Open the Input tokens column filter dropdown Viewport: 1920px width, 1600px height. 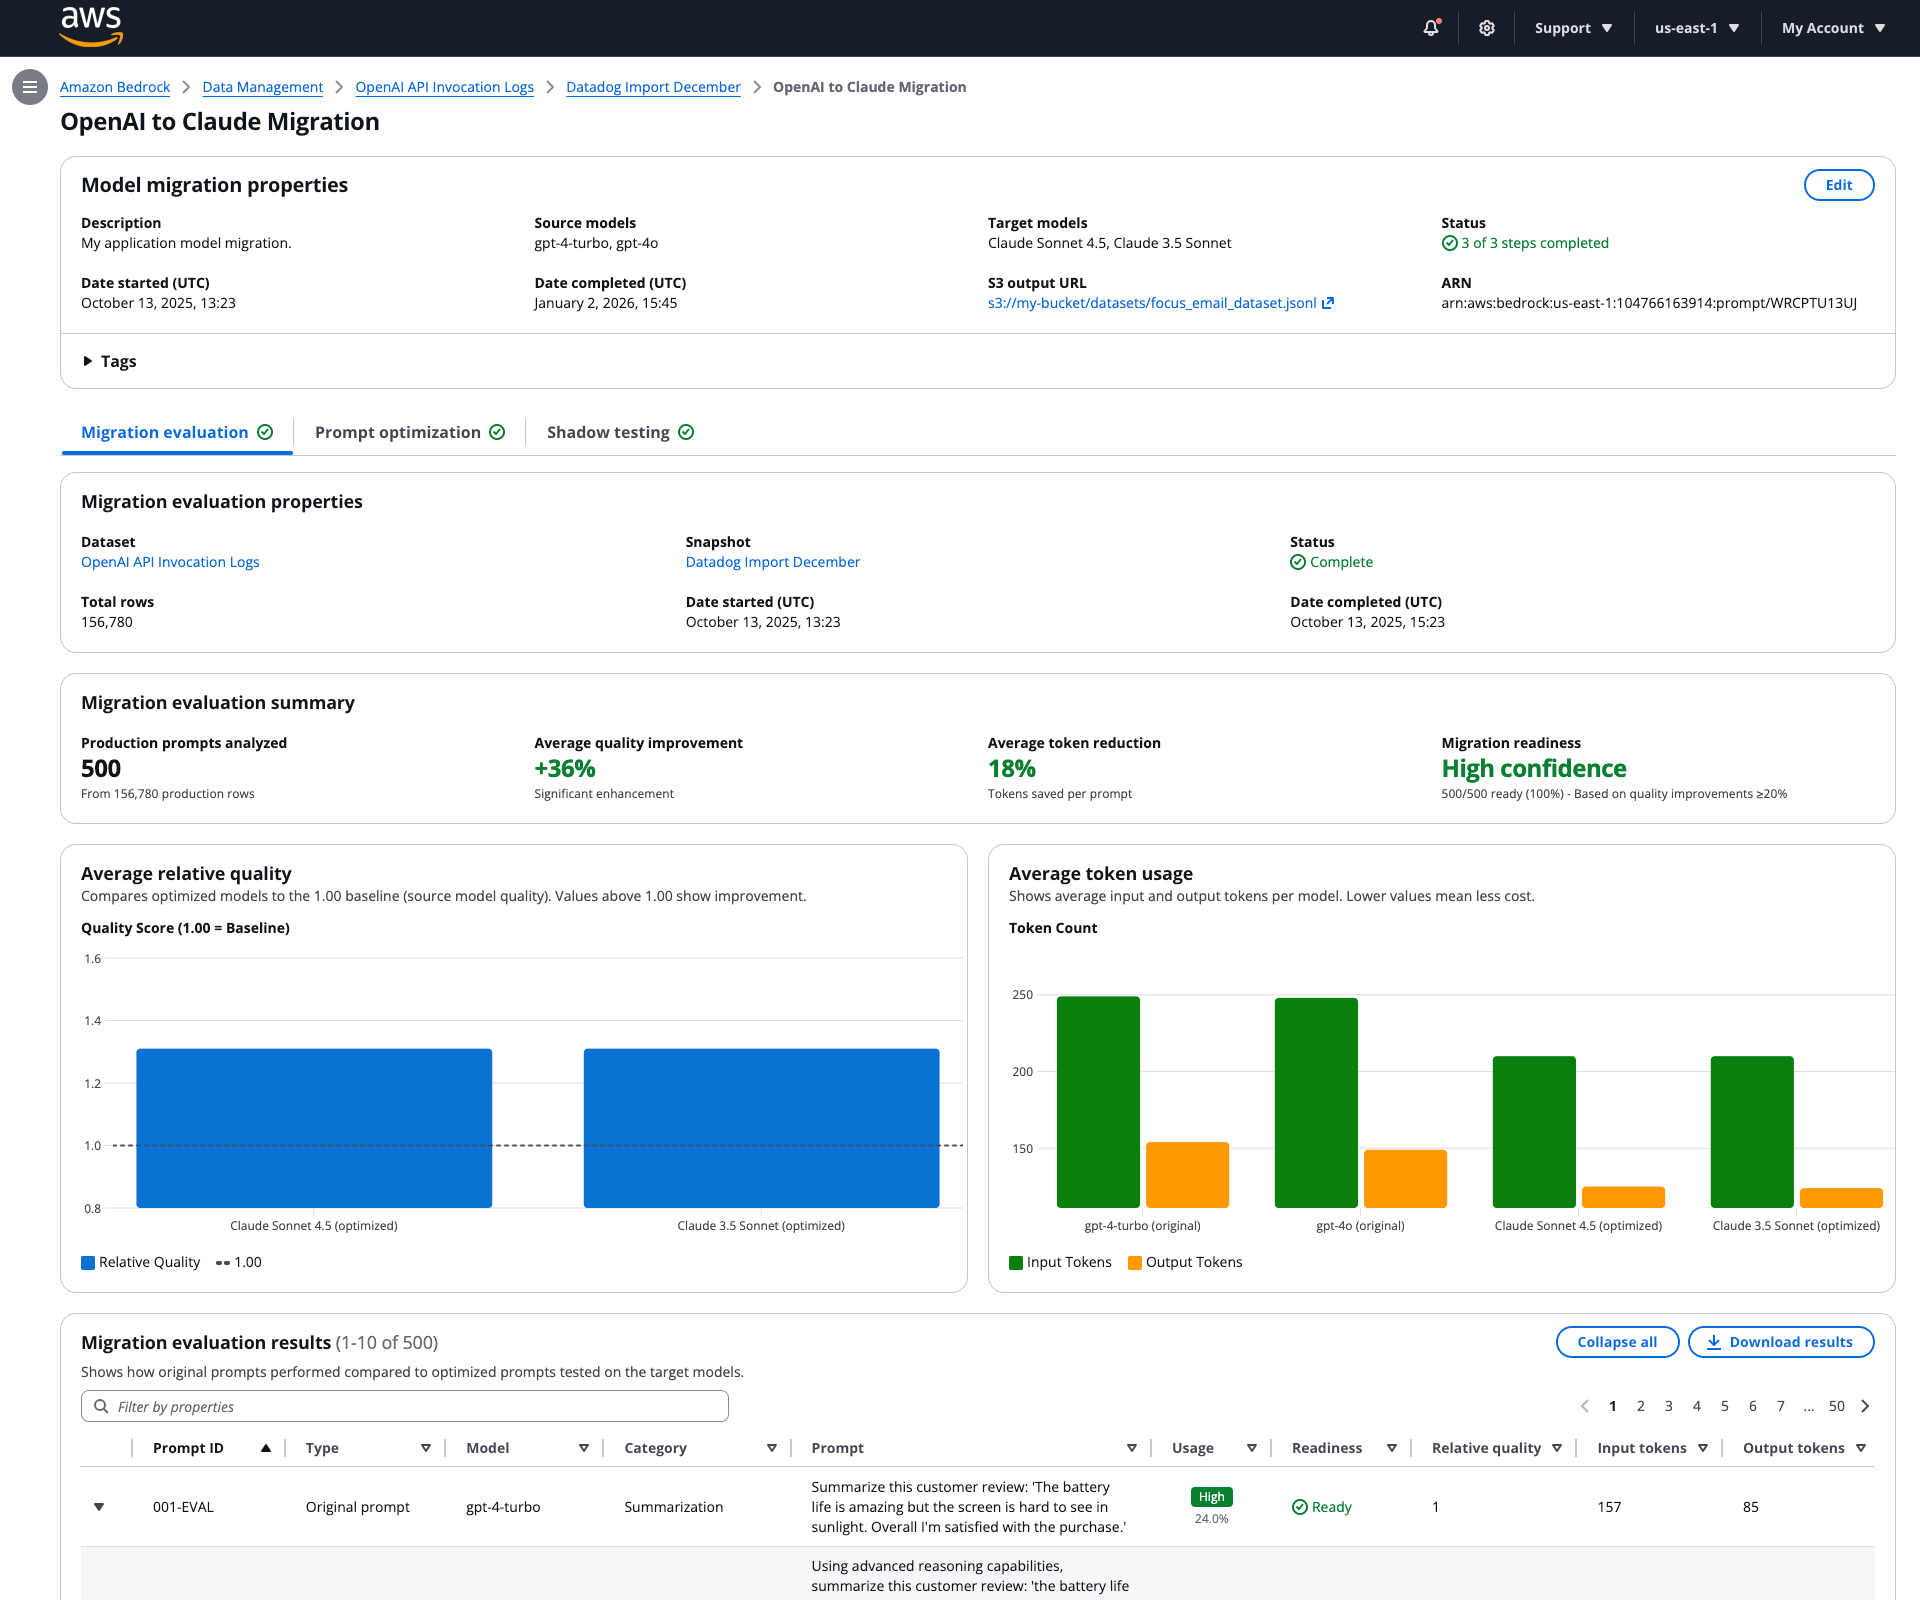1703,1448
